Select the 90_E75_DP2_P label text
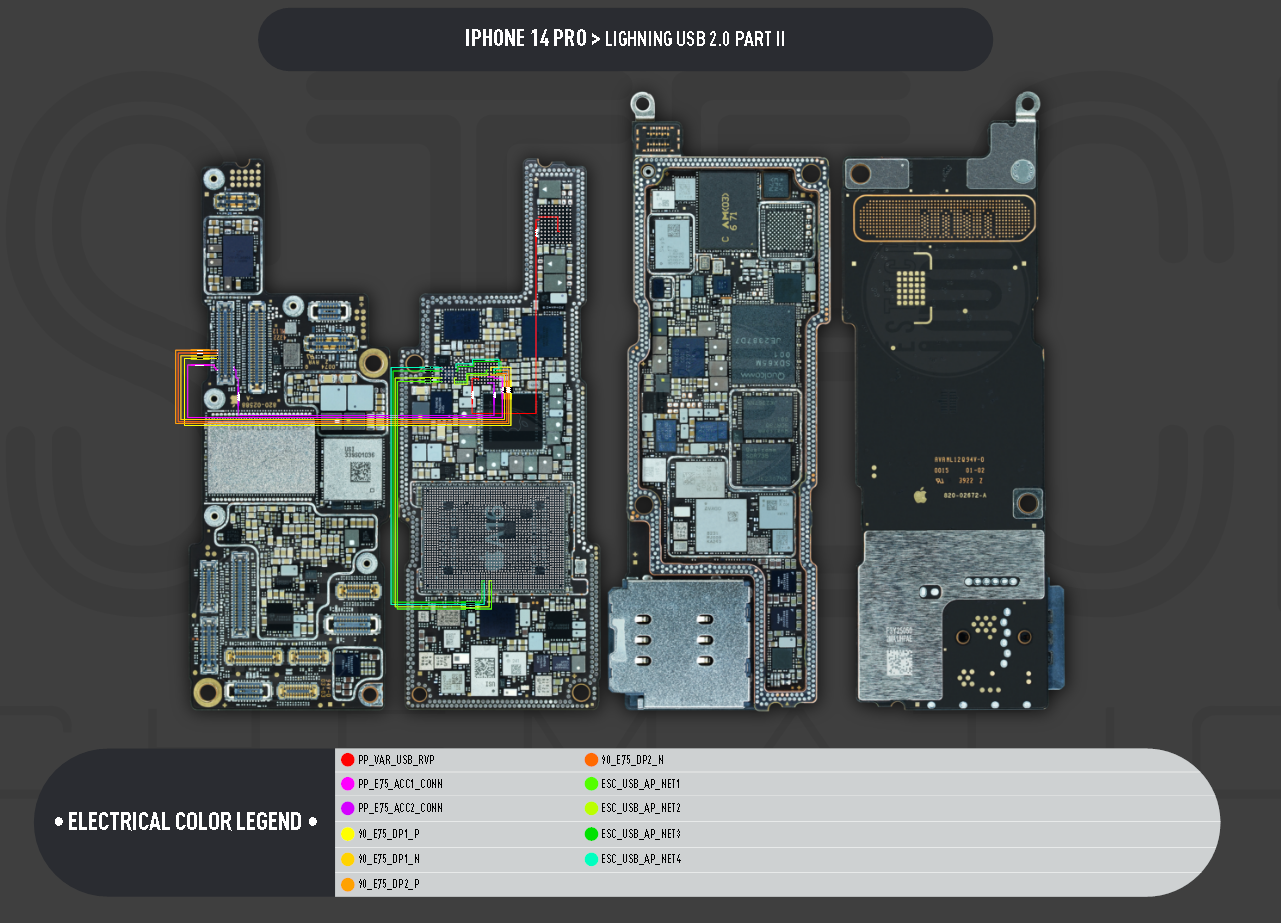Viewport: 1281px width, 923px height. [389, 884]
